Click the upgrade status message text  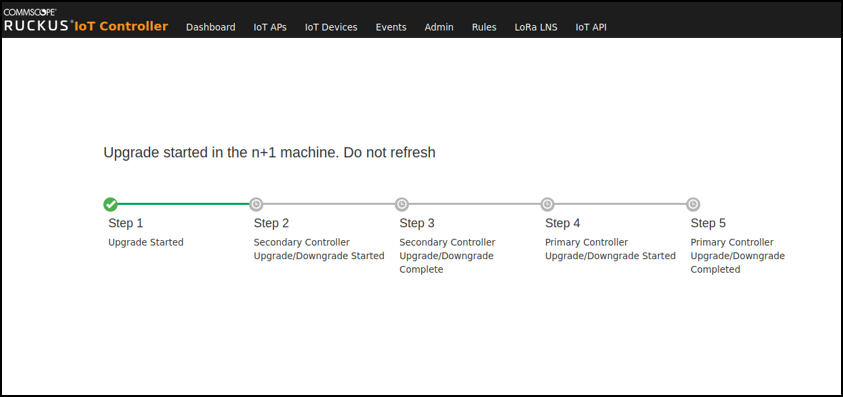click(x=269, y=153)
